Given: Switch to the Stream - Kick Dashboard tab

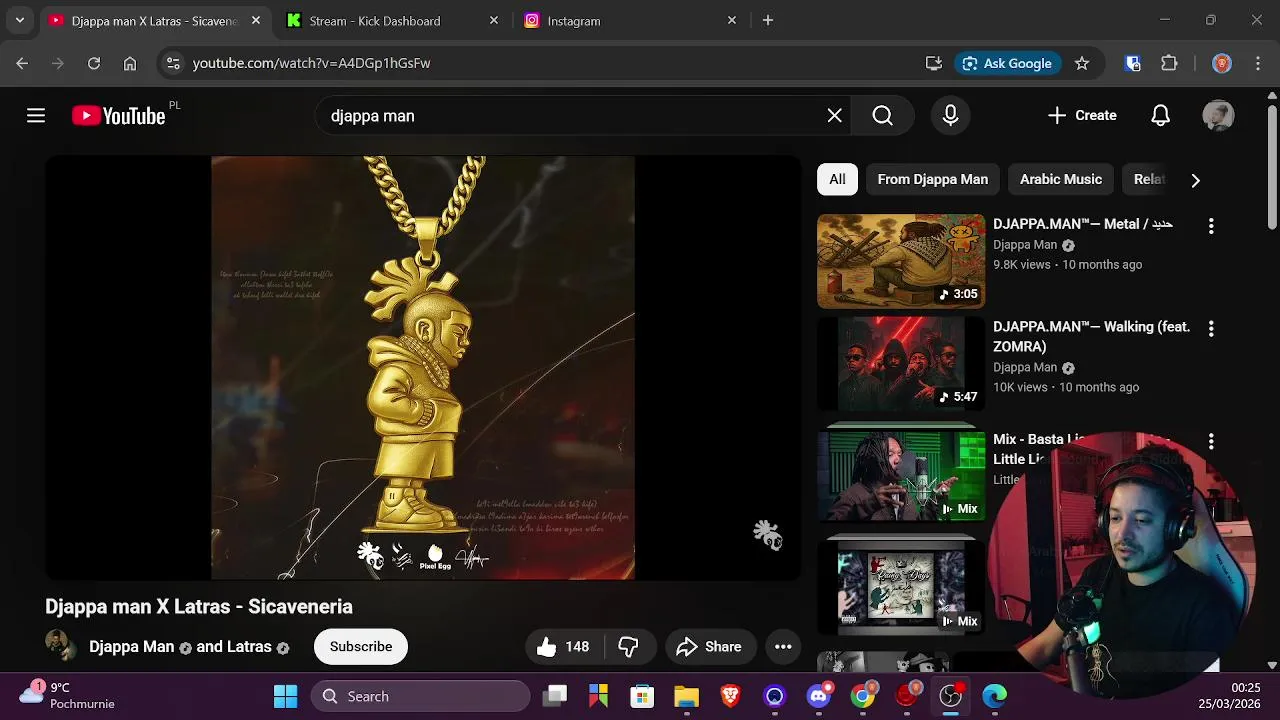Looking at the screenshot, I should coord(392,20).
